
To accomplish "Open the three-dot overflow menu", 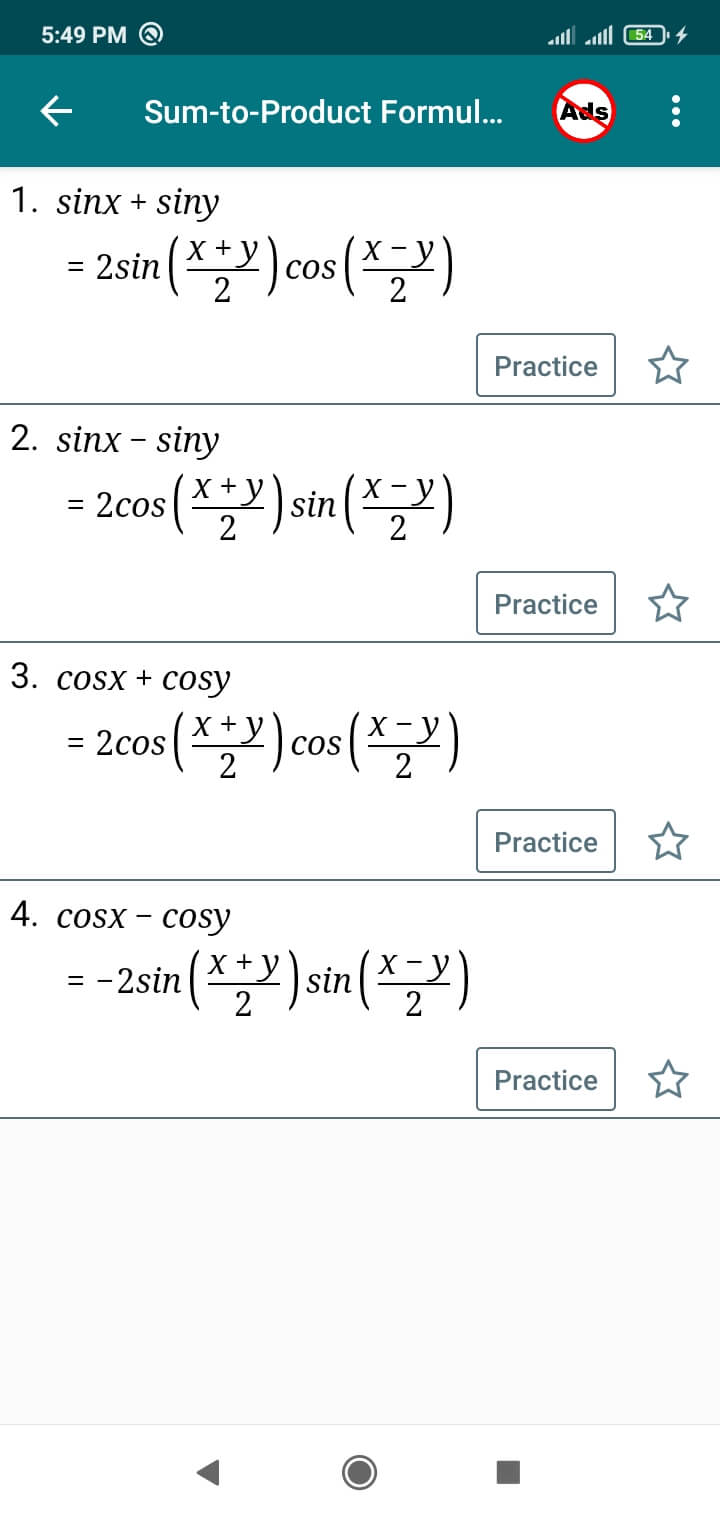I will (x=676, y=111).
